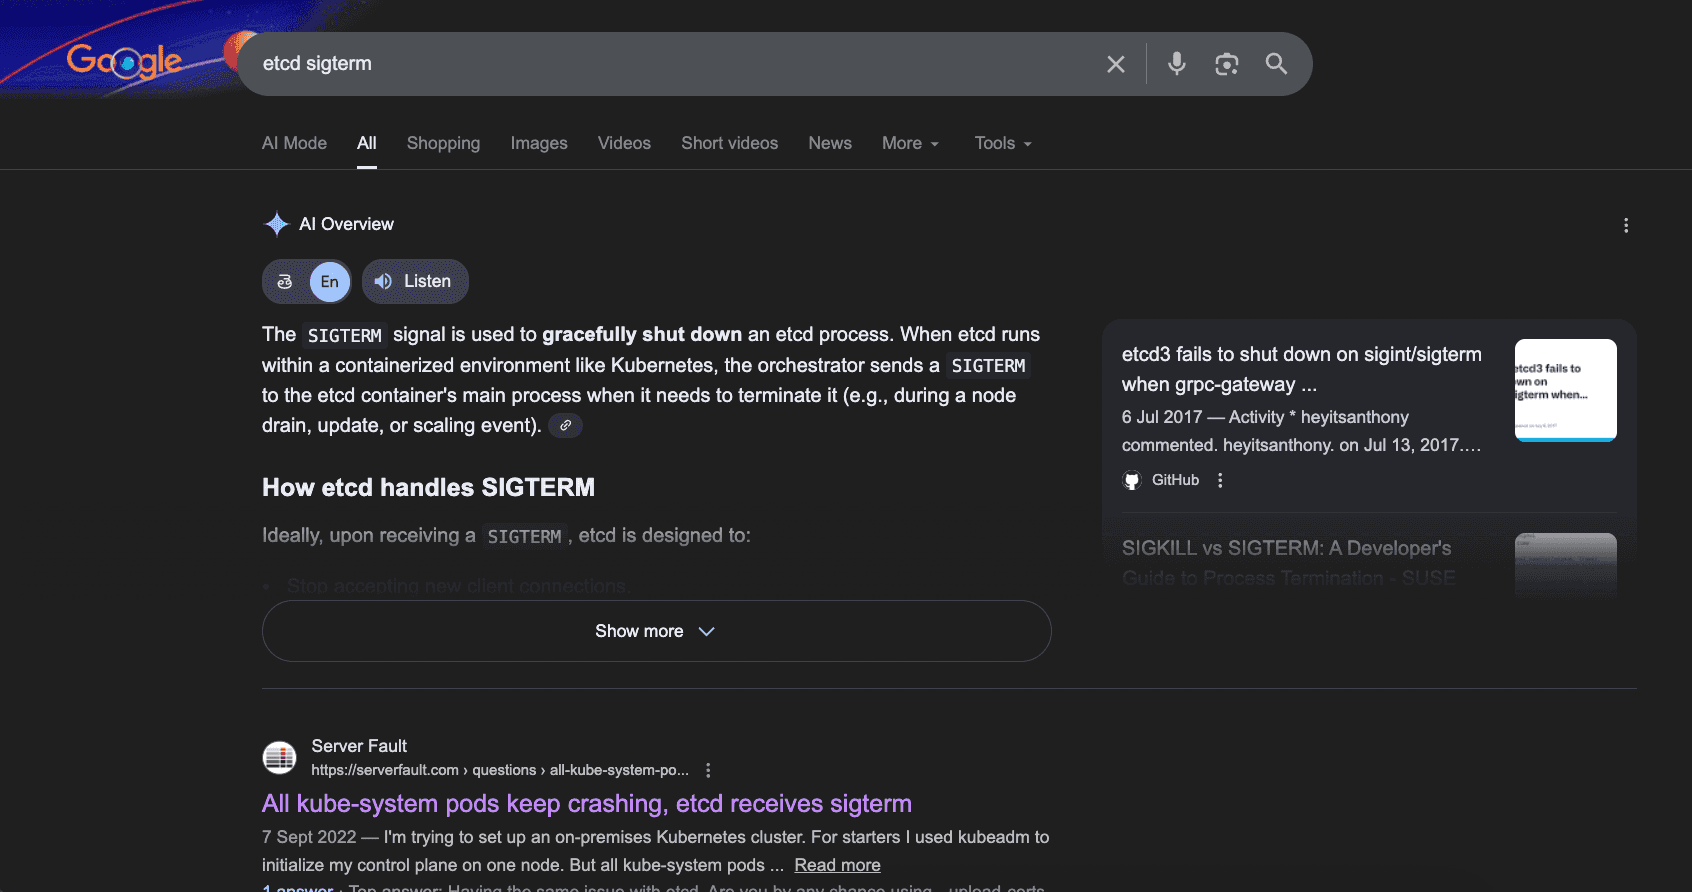Click the 'How etcd handles SIGTERM' heading

pos(428,487)
